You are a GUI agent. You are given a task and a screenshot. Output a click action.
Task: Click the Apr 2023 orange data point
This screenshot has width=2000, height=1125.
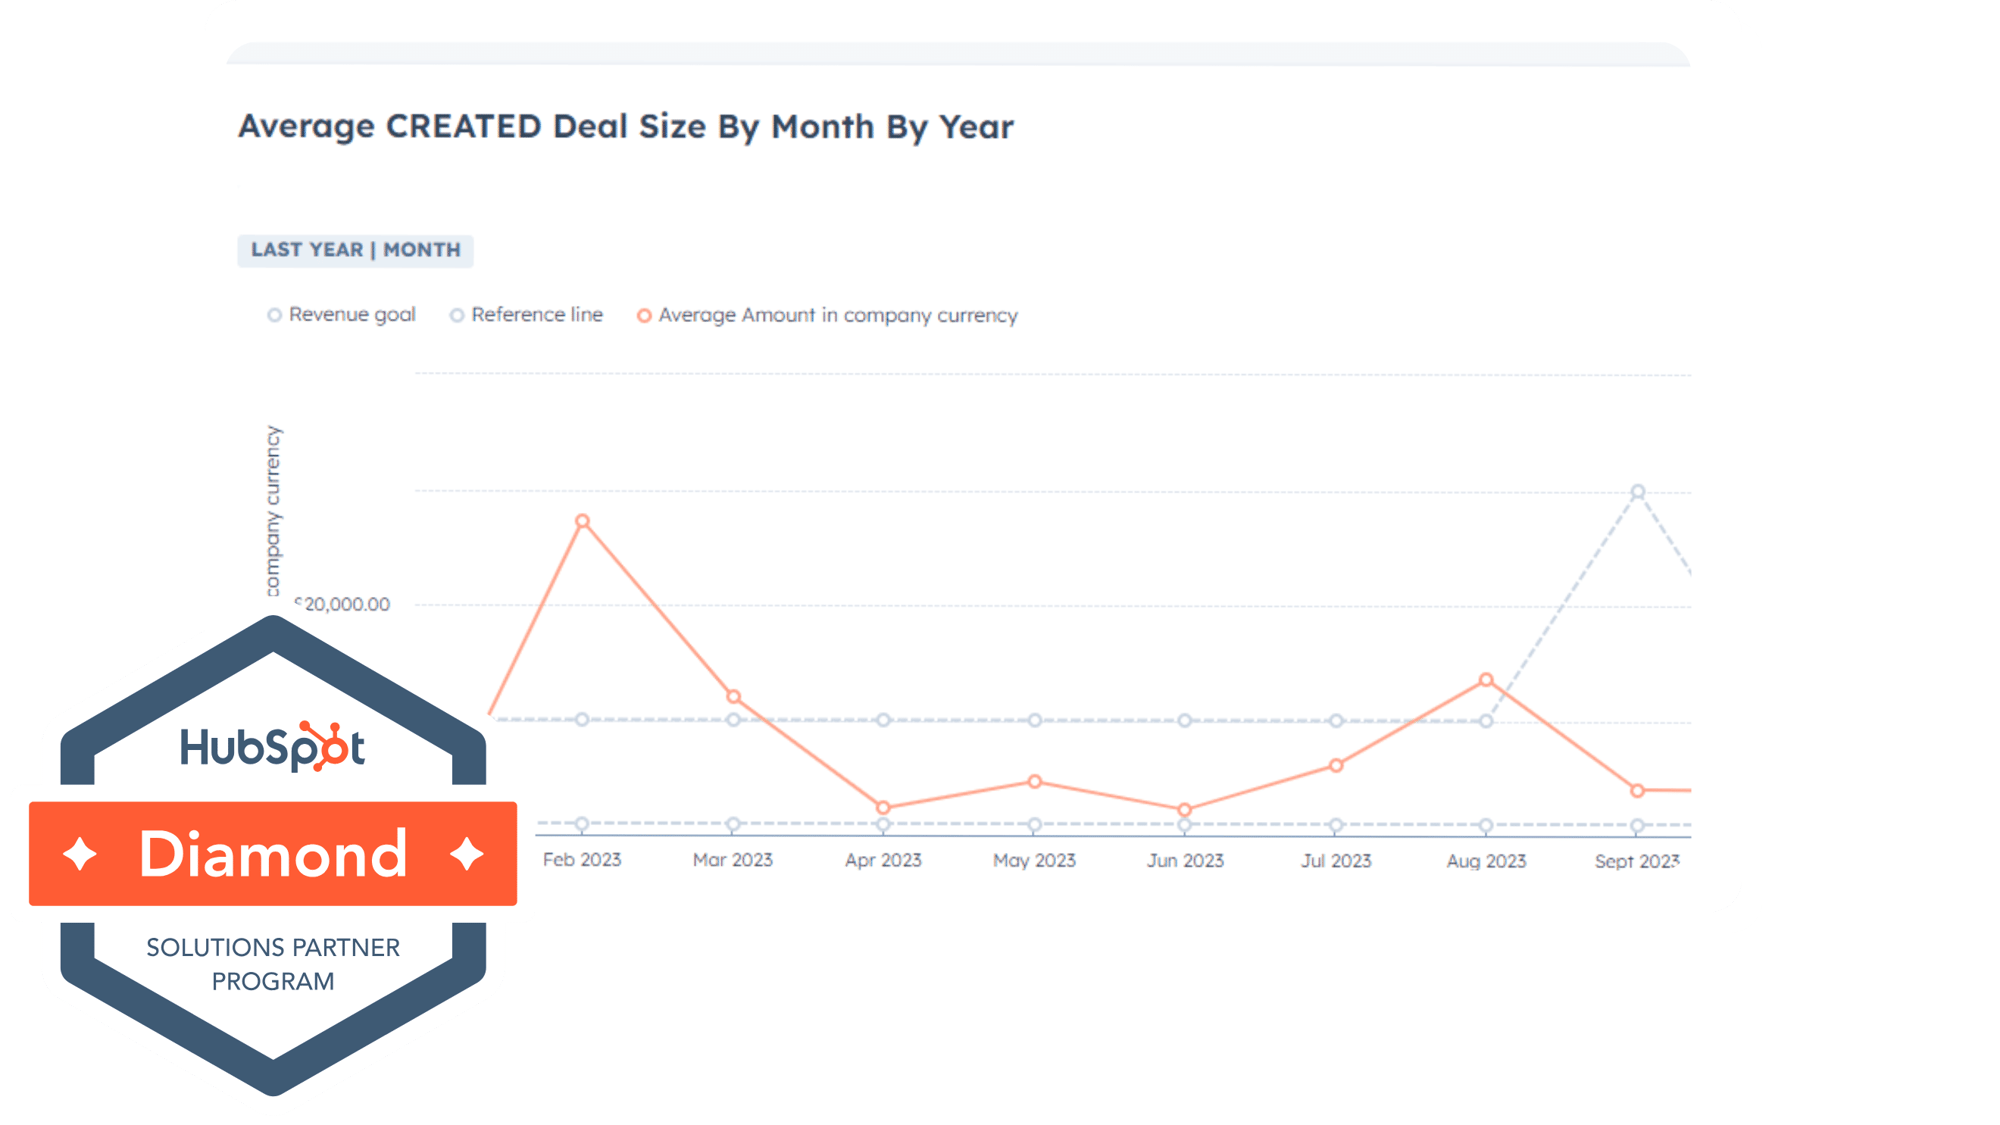(x=883, y=808)
